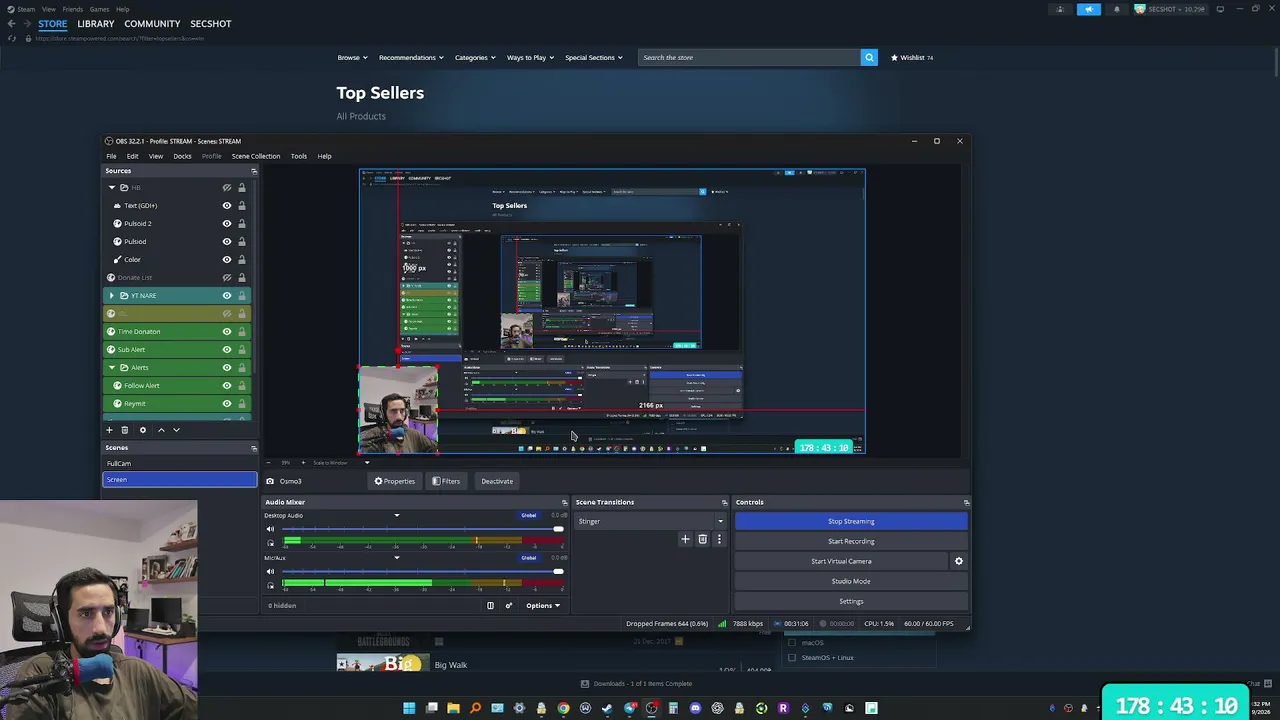Open Discord from the taskbar

coord(695,708)
